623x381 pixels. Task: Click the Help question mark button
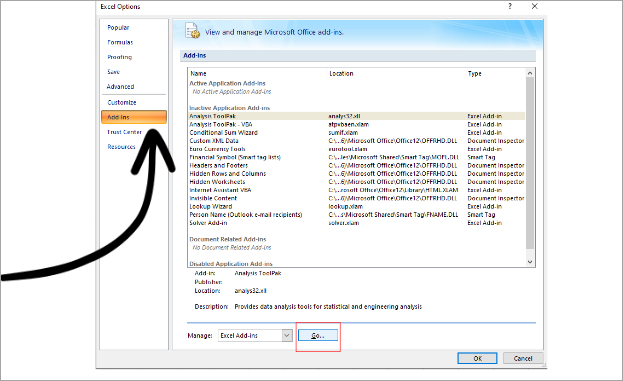click(x=510, y=6)
